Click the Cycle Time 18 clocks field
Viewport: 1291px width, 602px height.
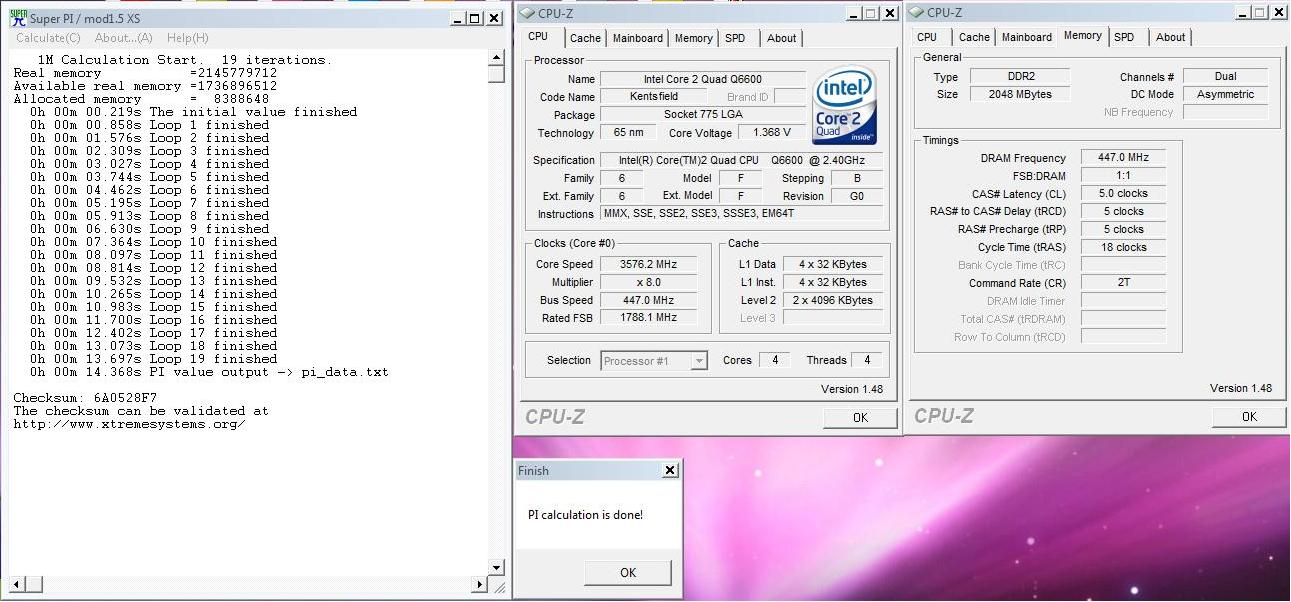(x=1123, y=247)
